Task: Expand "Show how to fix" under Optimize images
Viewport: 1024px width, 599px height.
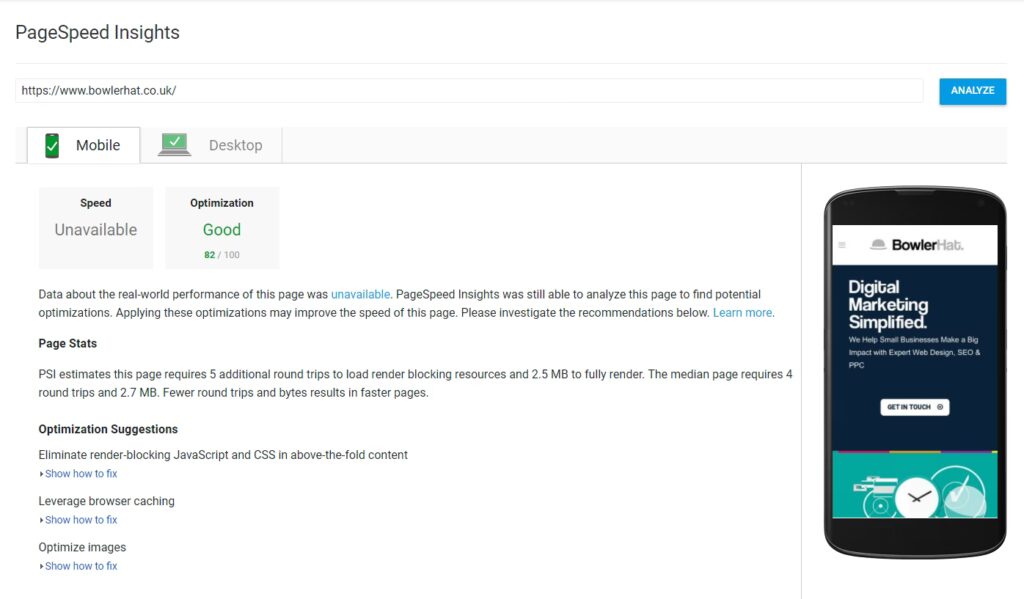Action: point(80,566)
